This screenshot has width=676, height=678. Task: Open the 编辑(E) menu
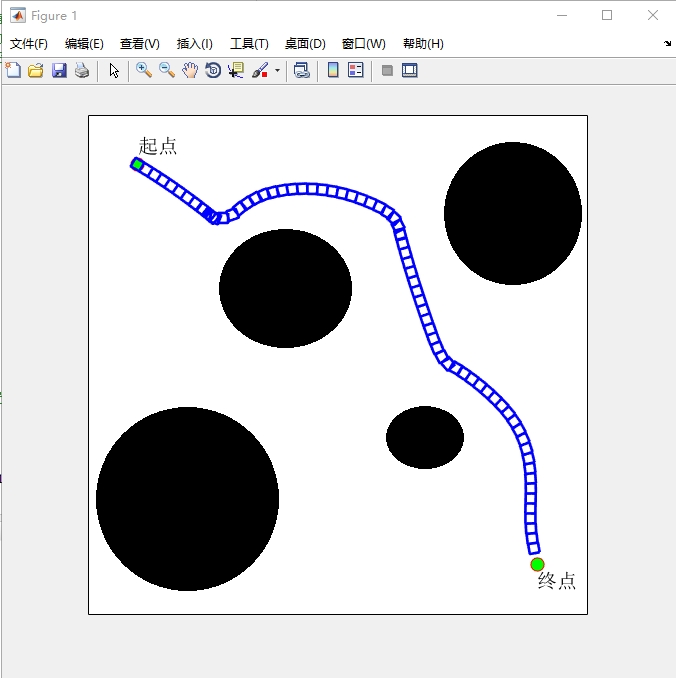click(84, 44)
